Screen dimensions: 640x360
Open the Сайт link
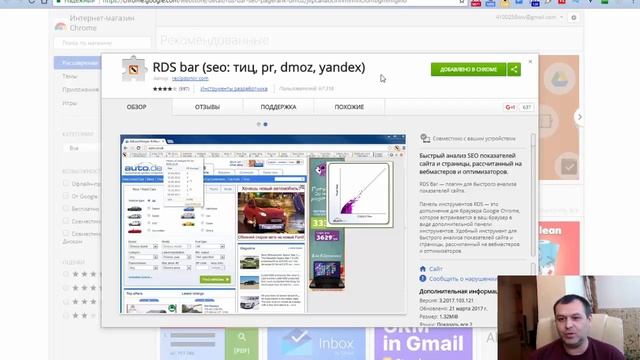point(436,269)
